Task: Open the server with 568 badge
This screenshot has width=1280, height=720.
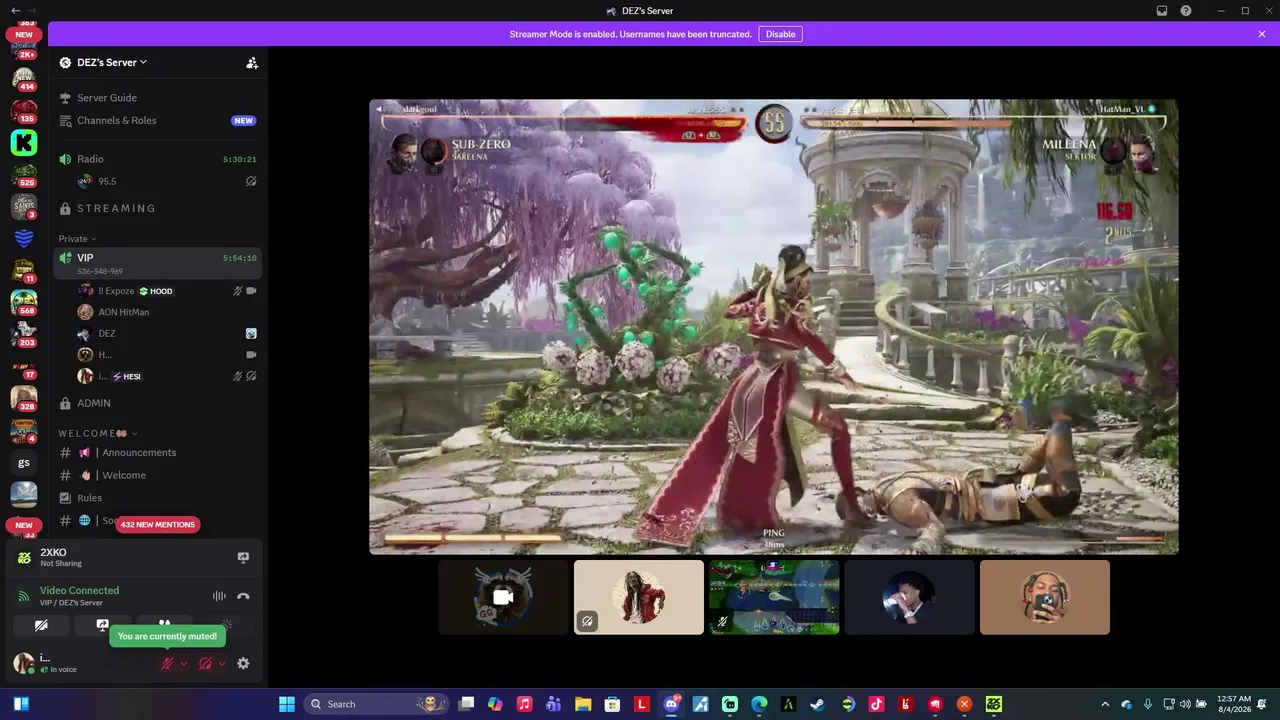Action: tap(24, 302)
